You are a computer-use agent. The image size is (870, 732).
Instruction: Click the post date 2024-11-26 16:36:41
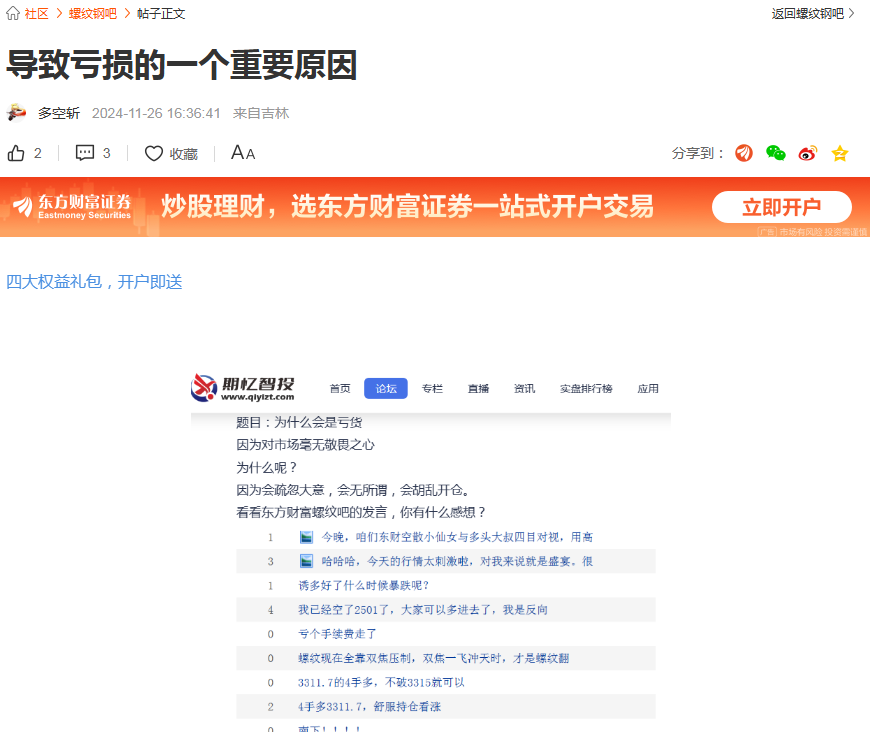click(x=156, y=113)
